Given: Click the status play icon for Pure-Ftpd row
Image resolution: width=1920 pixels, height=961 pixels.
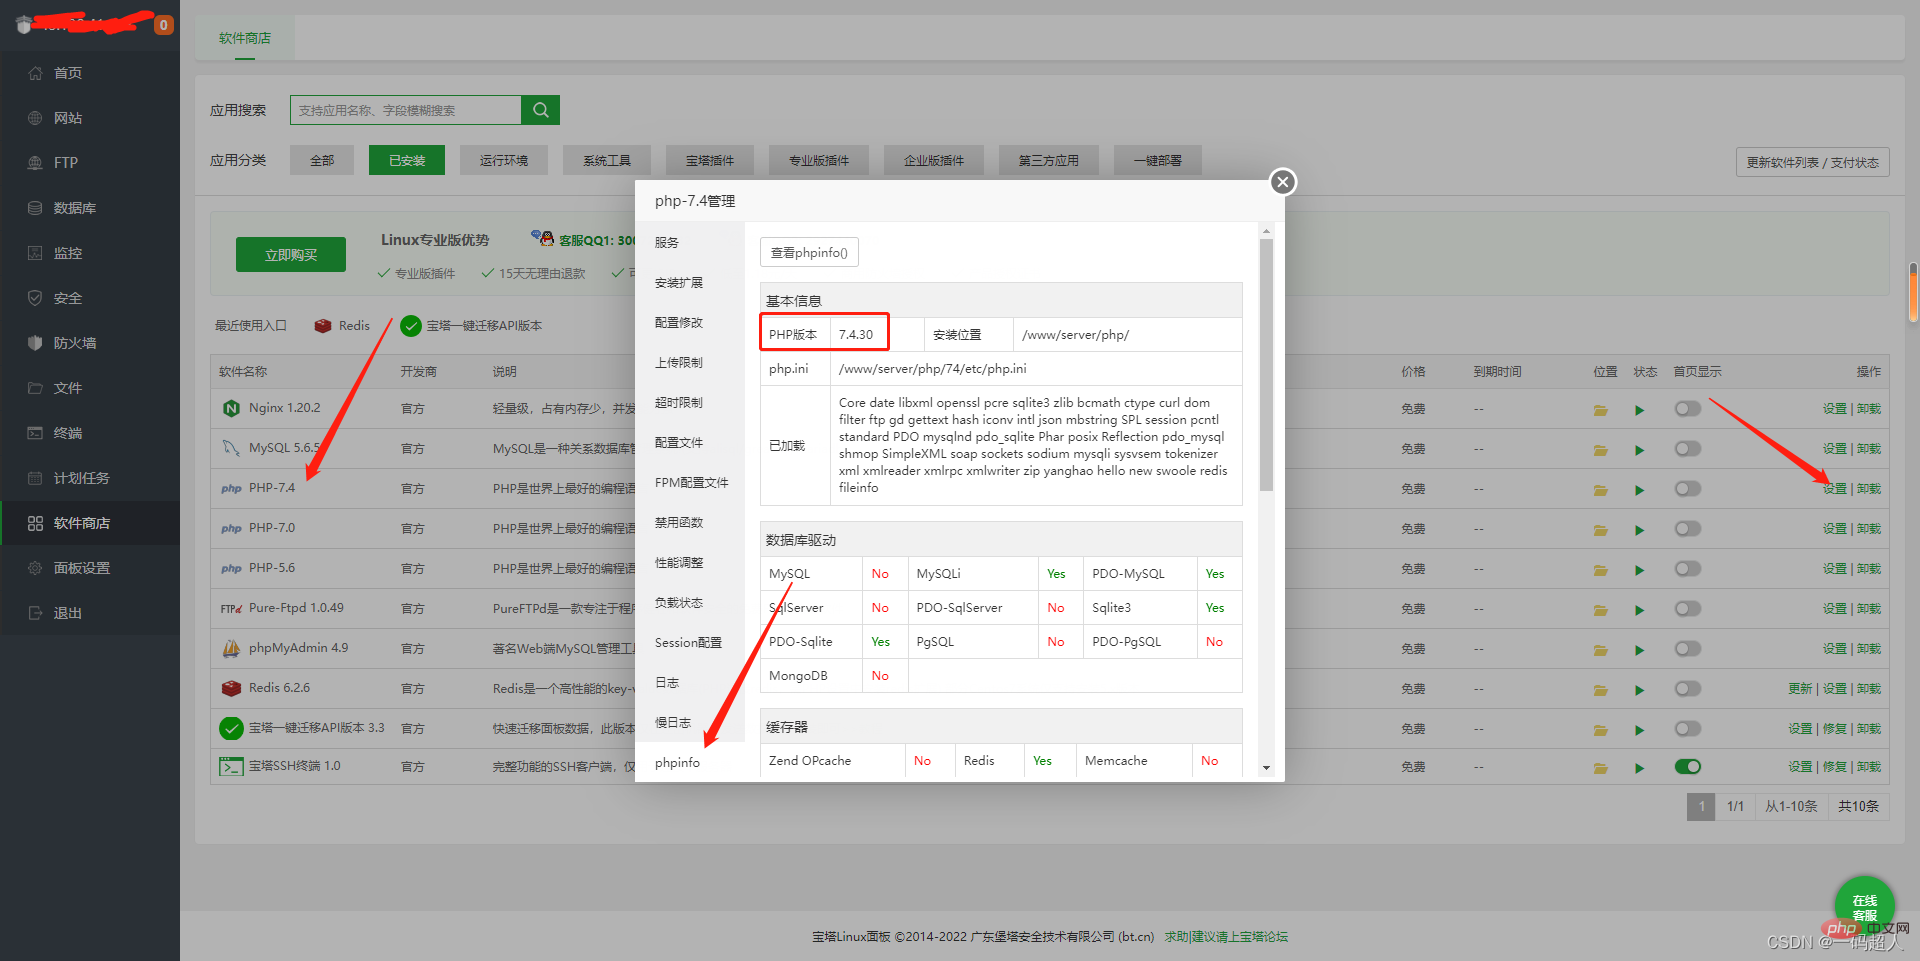Looking at the screenshot, I should click(1640, 610).
